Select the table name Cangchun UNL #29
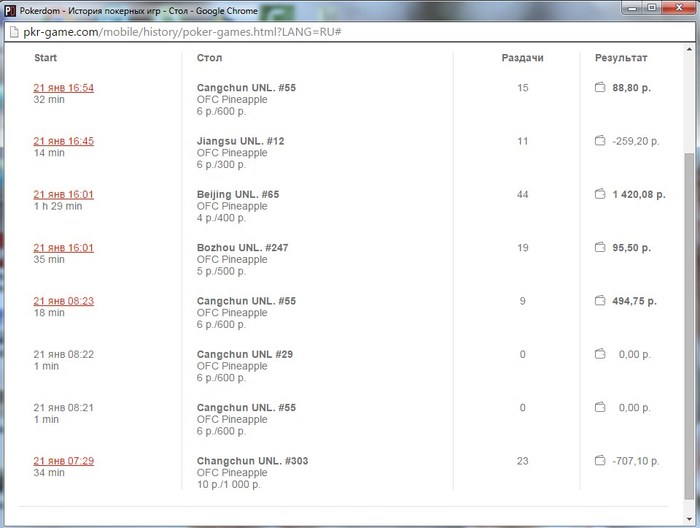The image size is (700, 528). 245,354
